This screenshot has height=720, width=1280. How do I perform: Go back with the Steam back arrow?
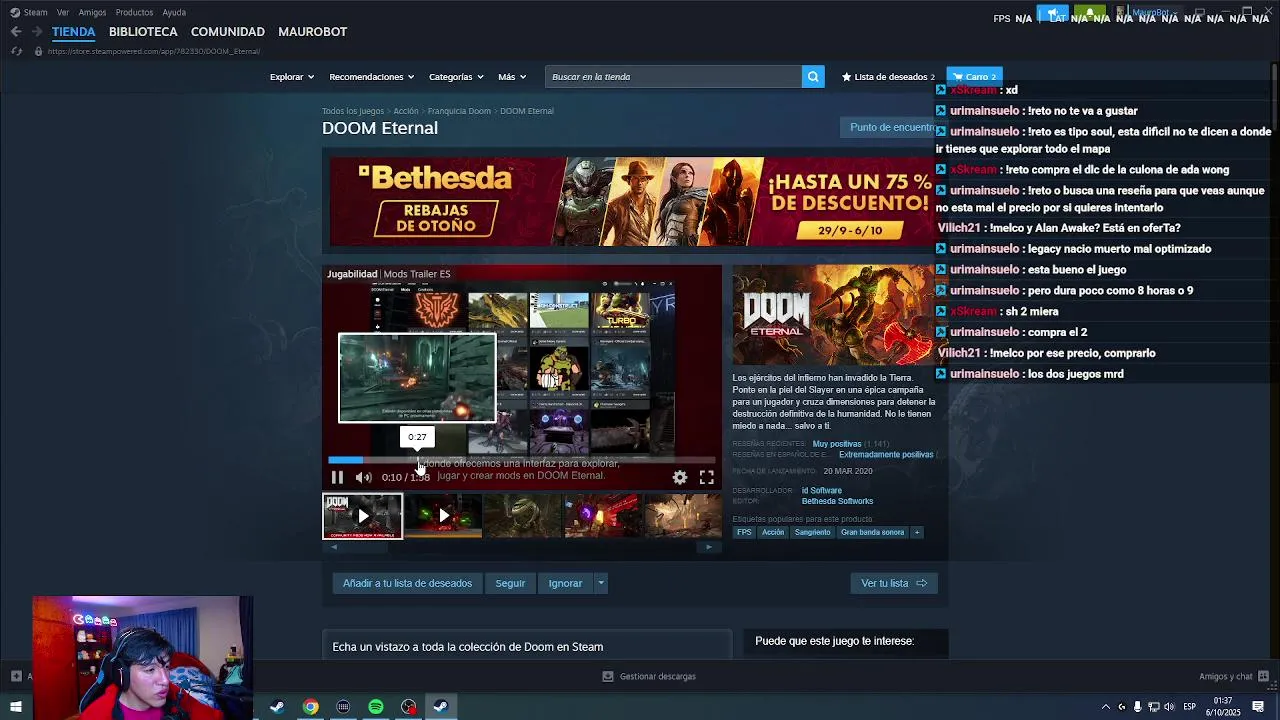(x=16, y=32)
